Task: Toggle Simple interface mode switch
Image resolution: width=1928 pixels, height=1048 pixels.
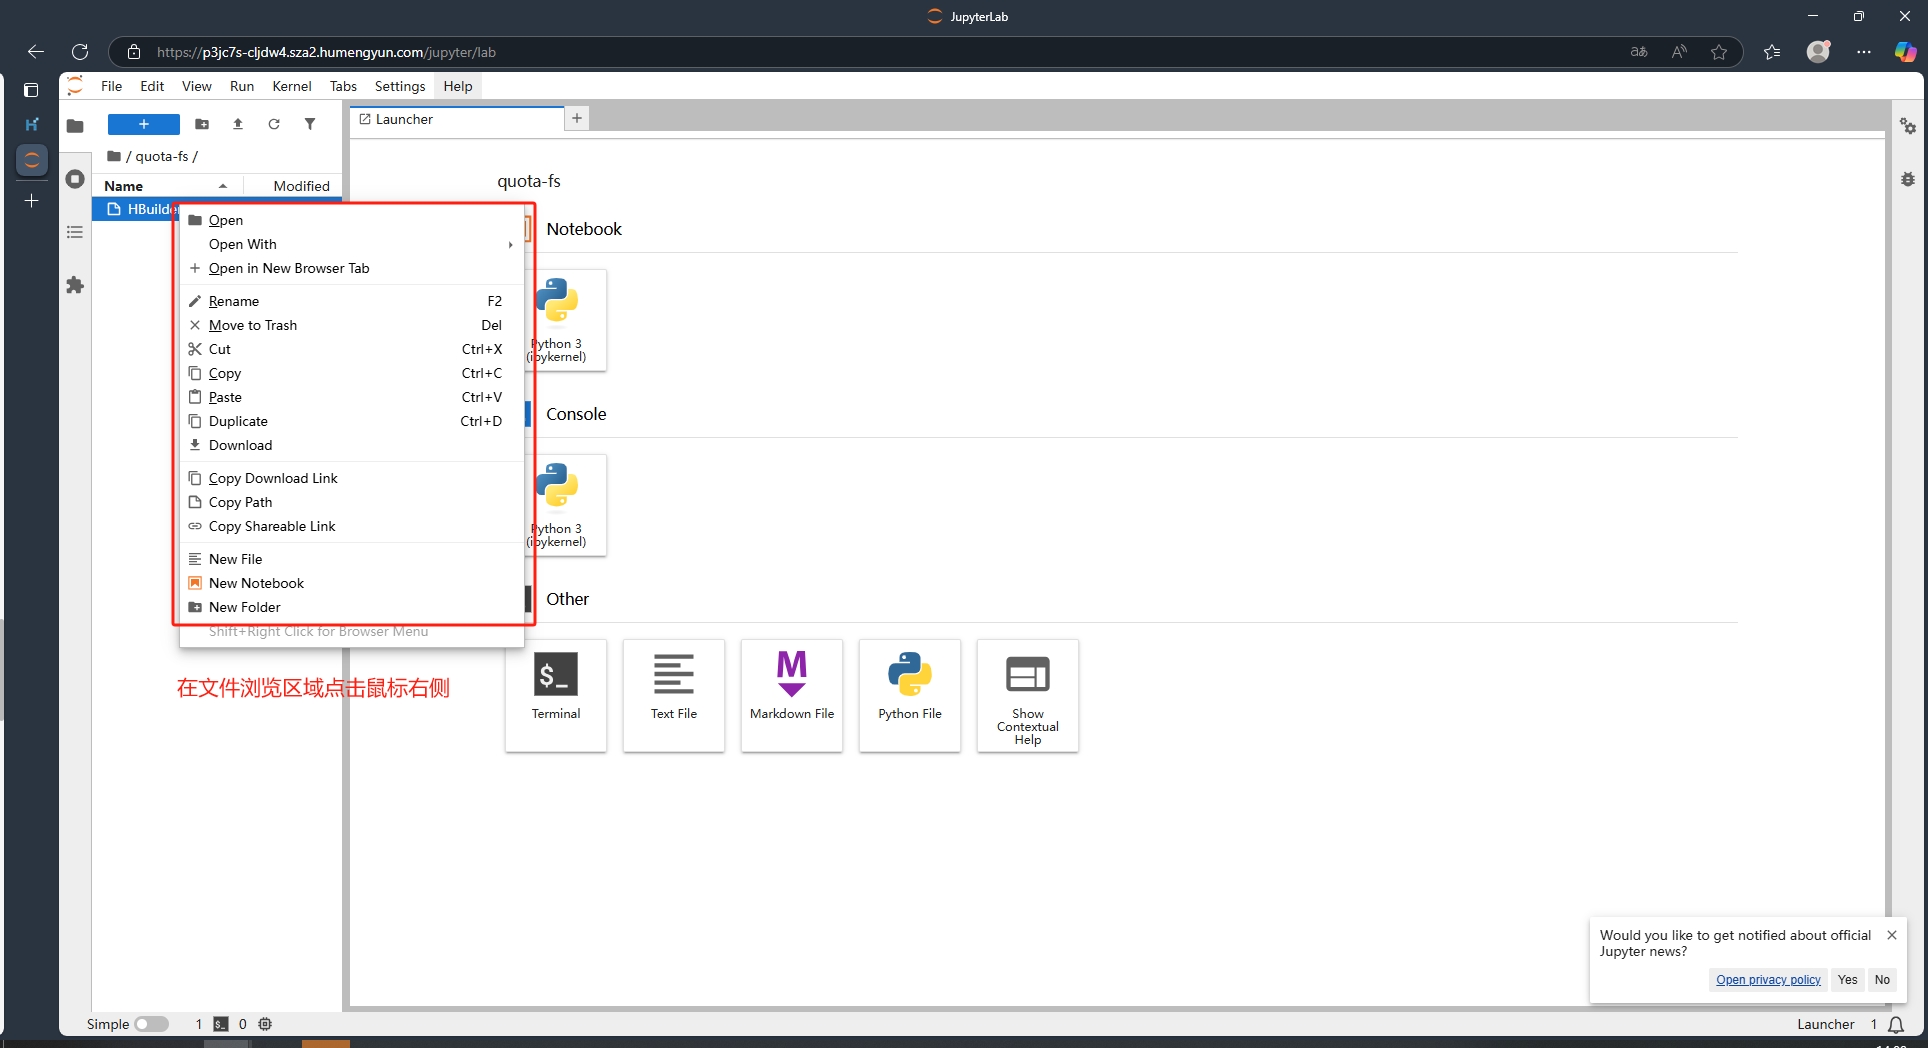Action: coord(151,1024)
